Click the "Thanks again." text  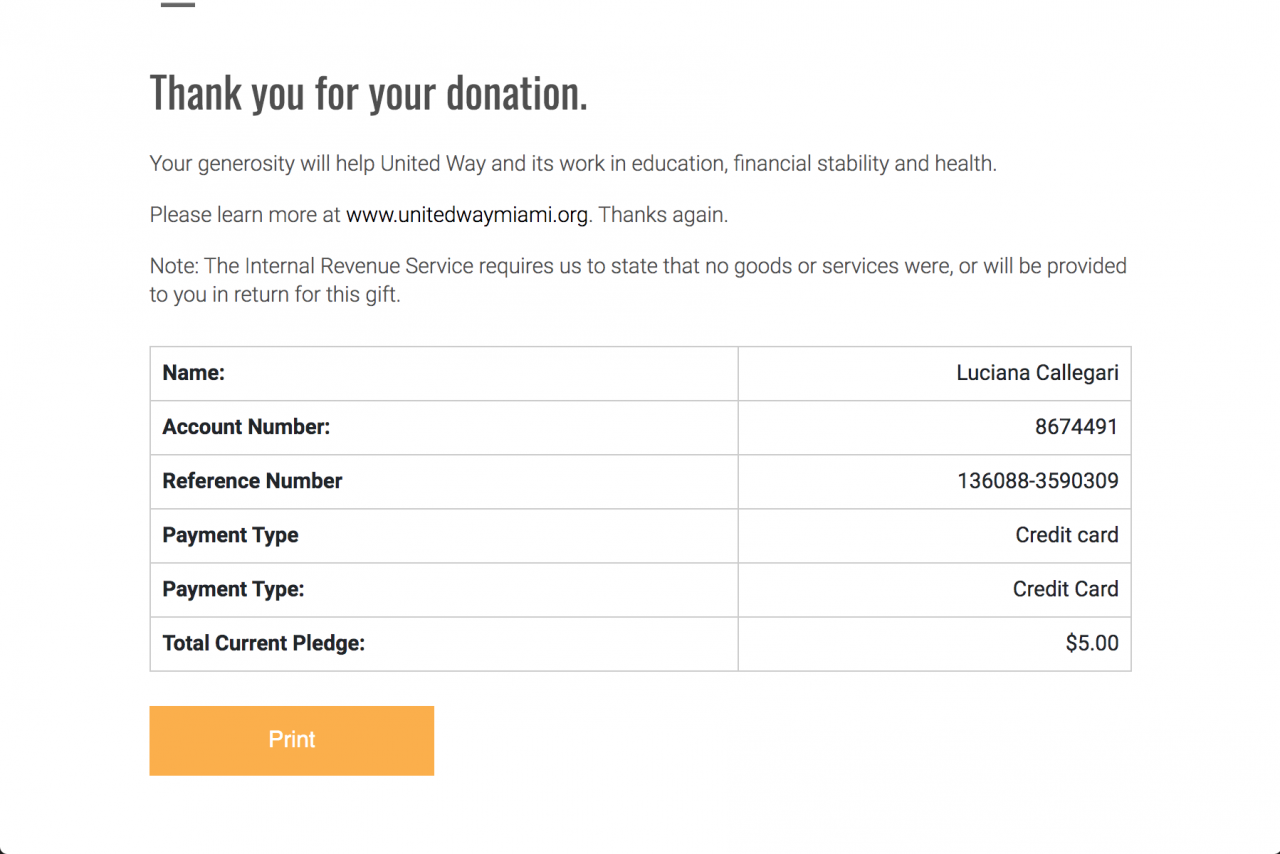click(663, 215)
